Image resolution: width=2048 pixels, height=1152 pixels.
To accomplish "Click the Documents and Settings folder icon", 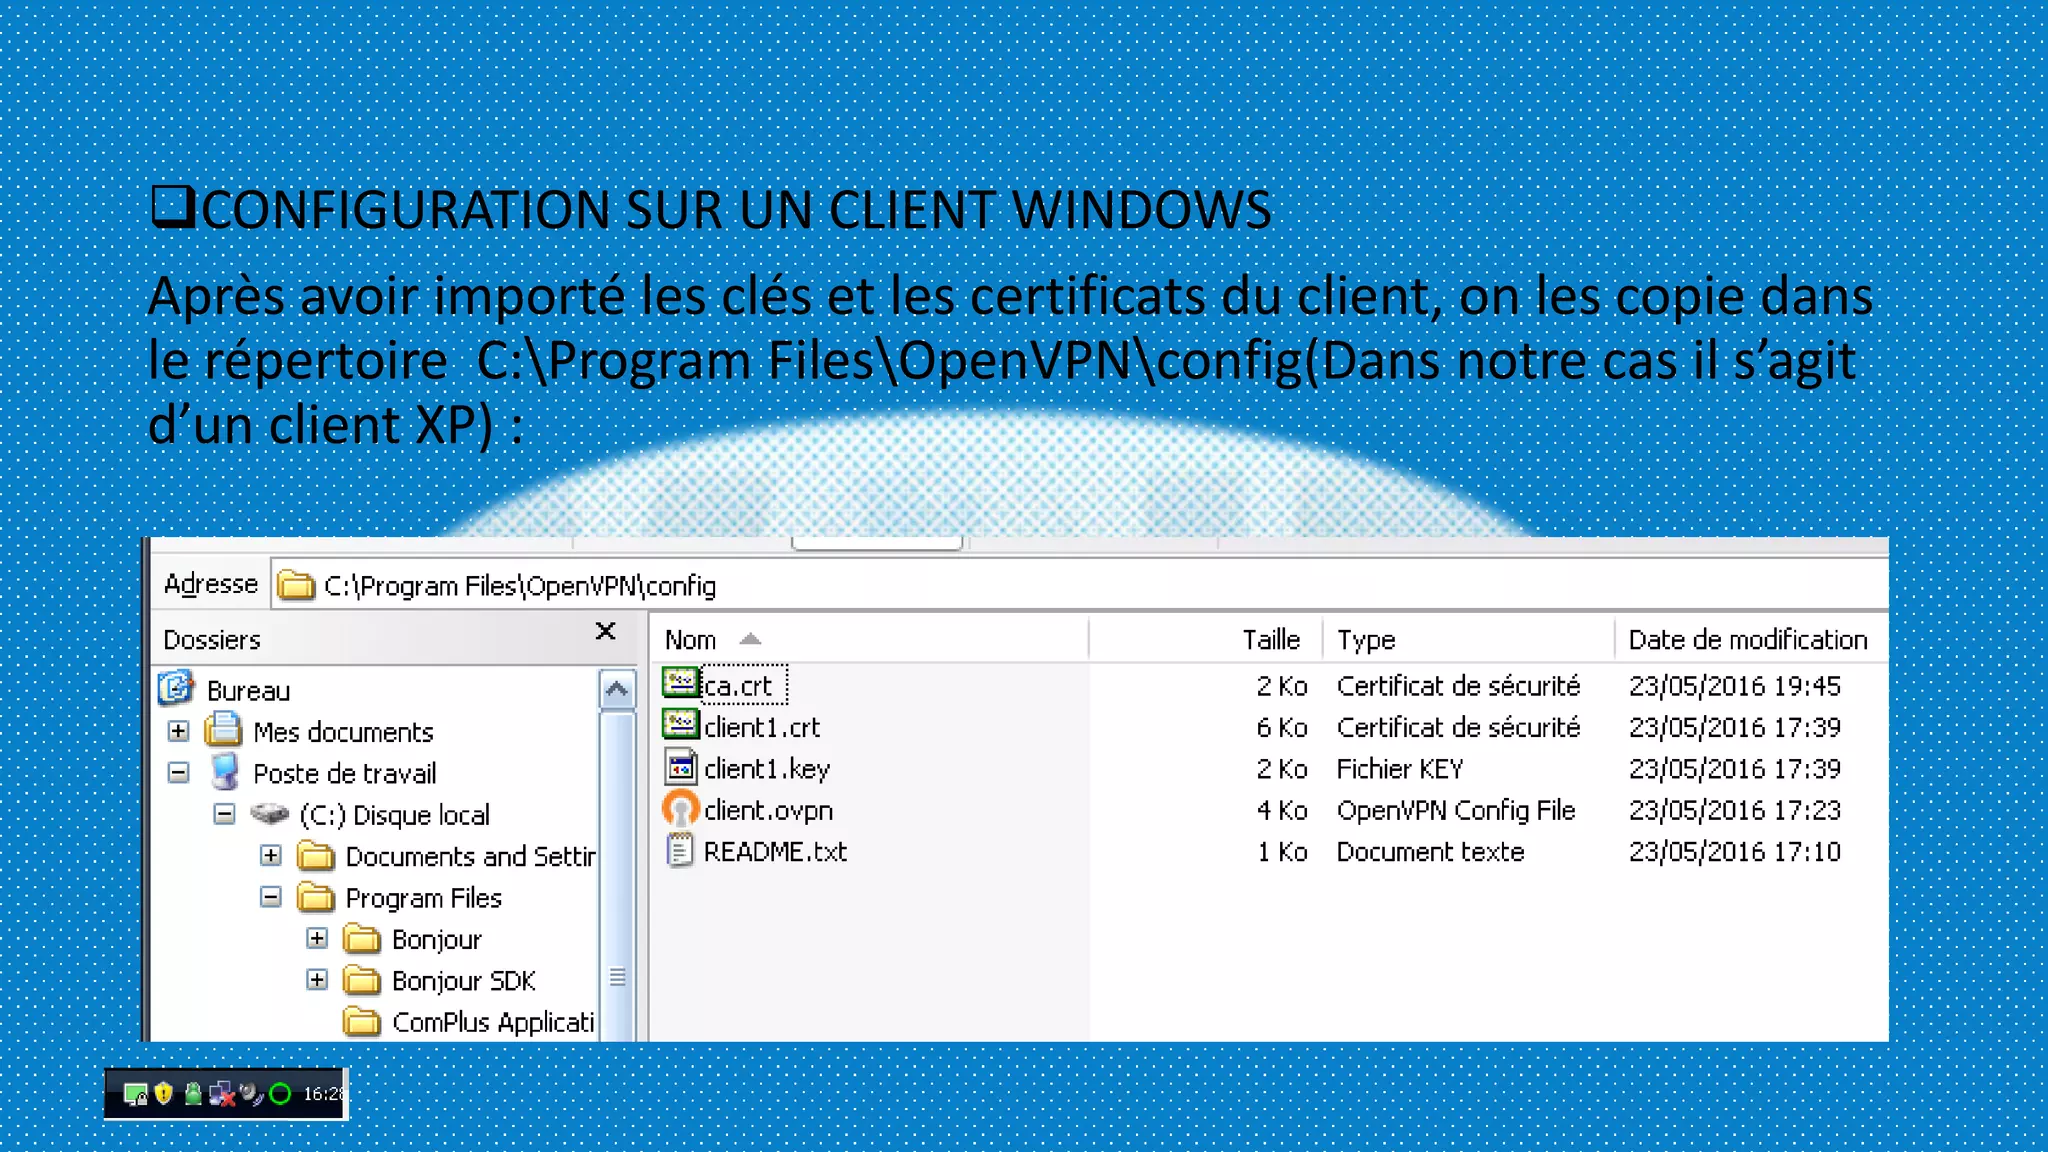I will (316, 856).
